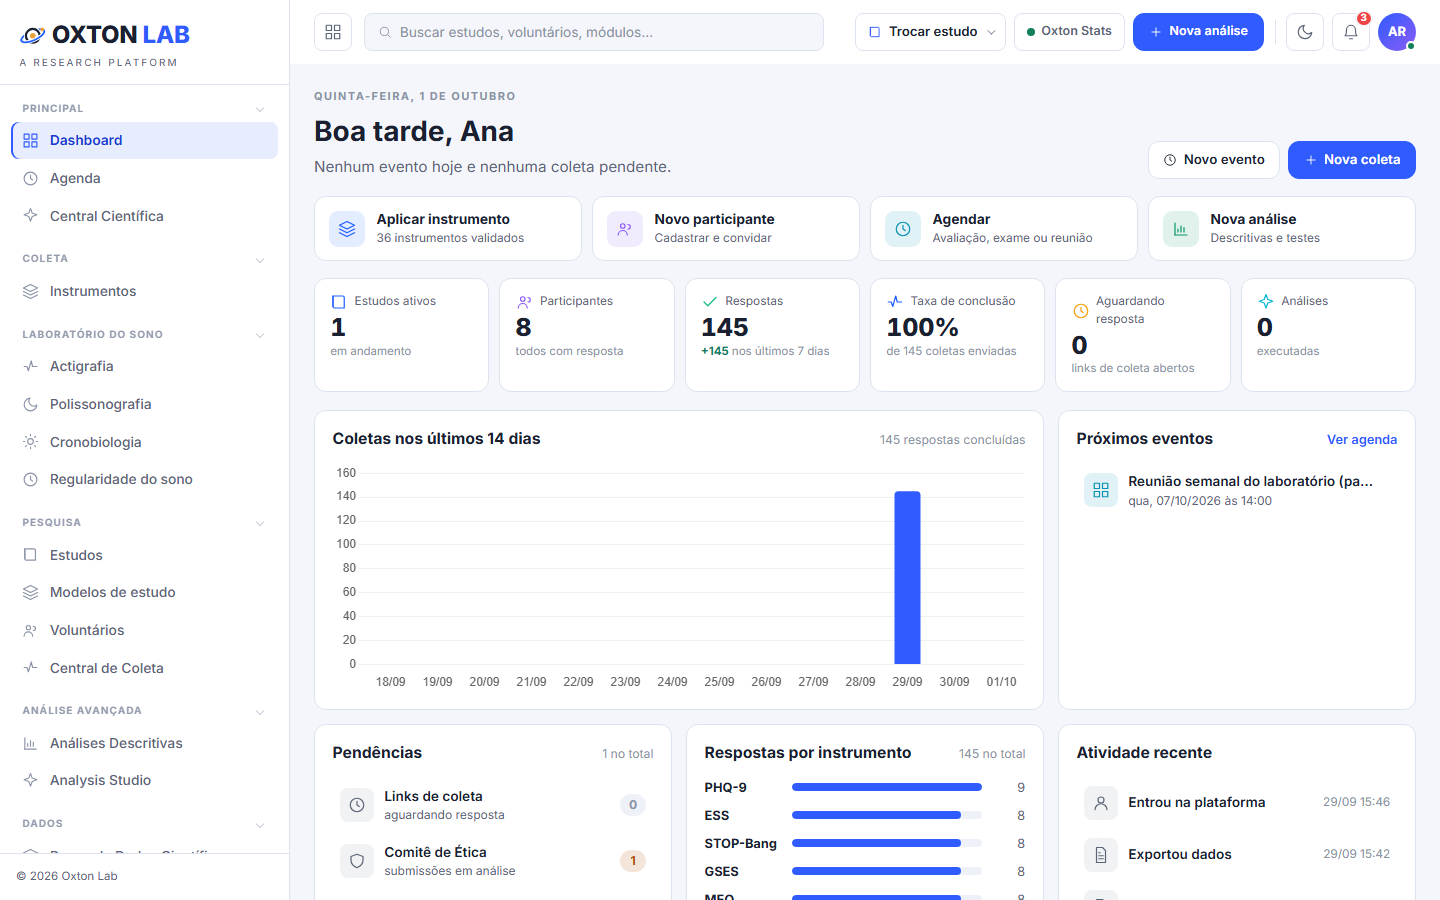Viewport: 1440px width, 900px height.
Task: Focus the Buscar estudos search field
Action: [594, 32]
